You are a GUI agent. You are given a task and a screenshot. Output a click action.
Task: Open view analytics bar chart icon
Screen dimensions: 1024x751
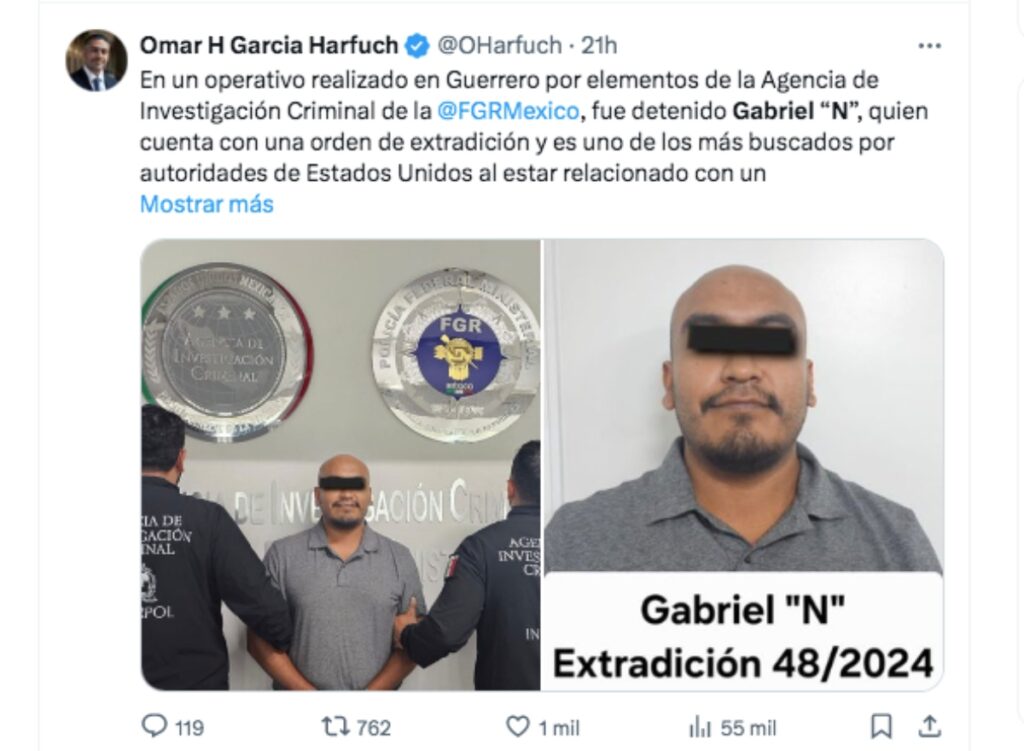699,727
